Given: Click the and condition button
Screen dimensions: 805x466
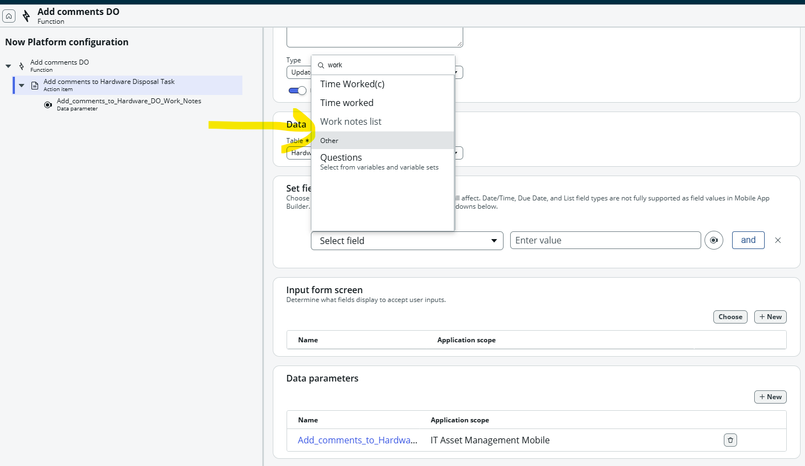Looking at the screenshot, I should (748, 240).
